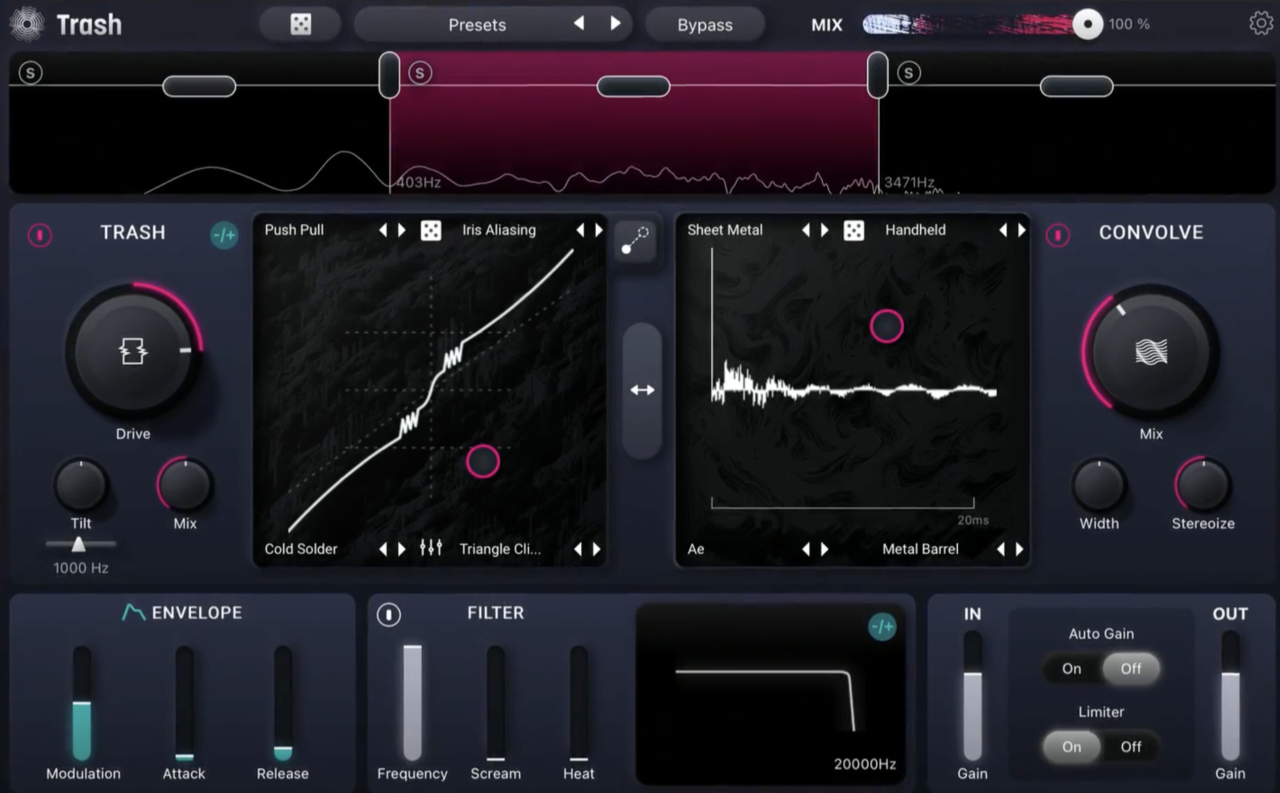The height and width of the screenshot is (793, 1280).
Task: Click the Envelope shape icon
Action: pyautogui.click(x=133, y=612)
